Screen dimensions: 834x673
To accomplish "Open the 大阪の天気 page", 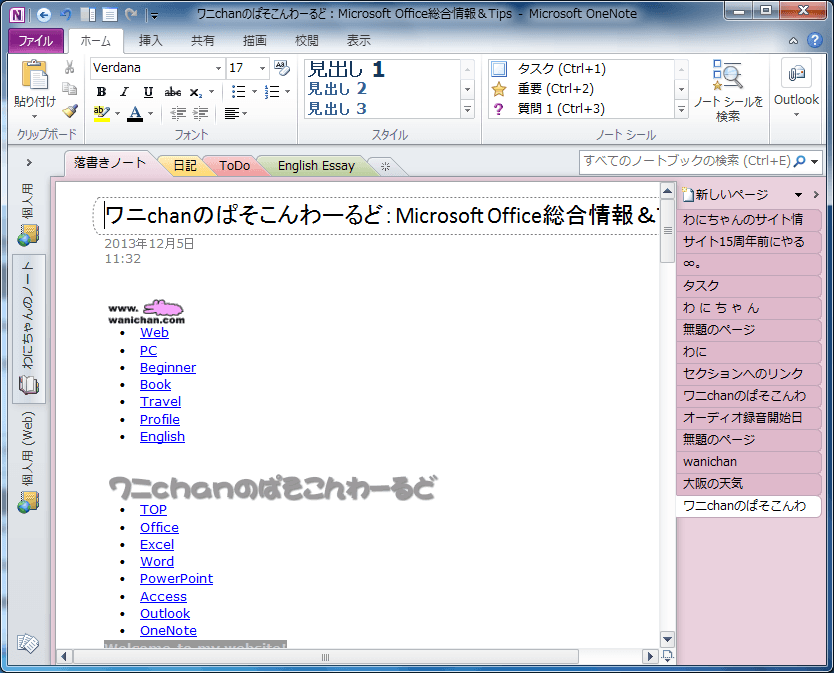I will click(x=748, y=484).
